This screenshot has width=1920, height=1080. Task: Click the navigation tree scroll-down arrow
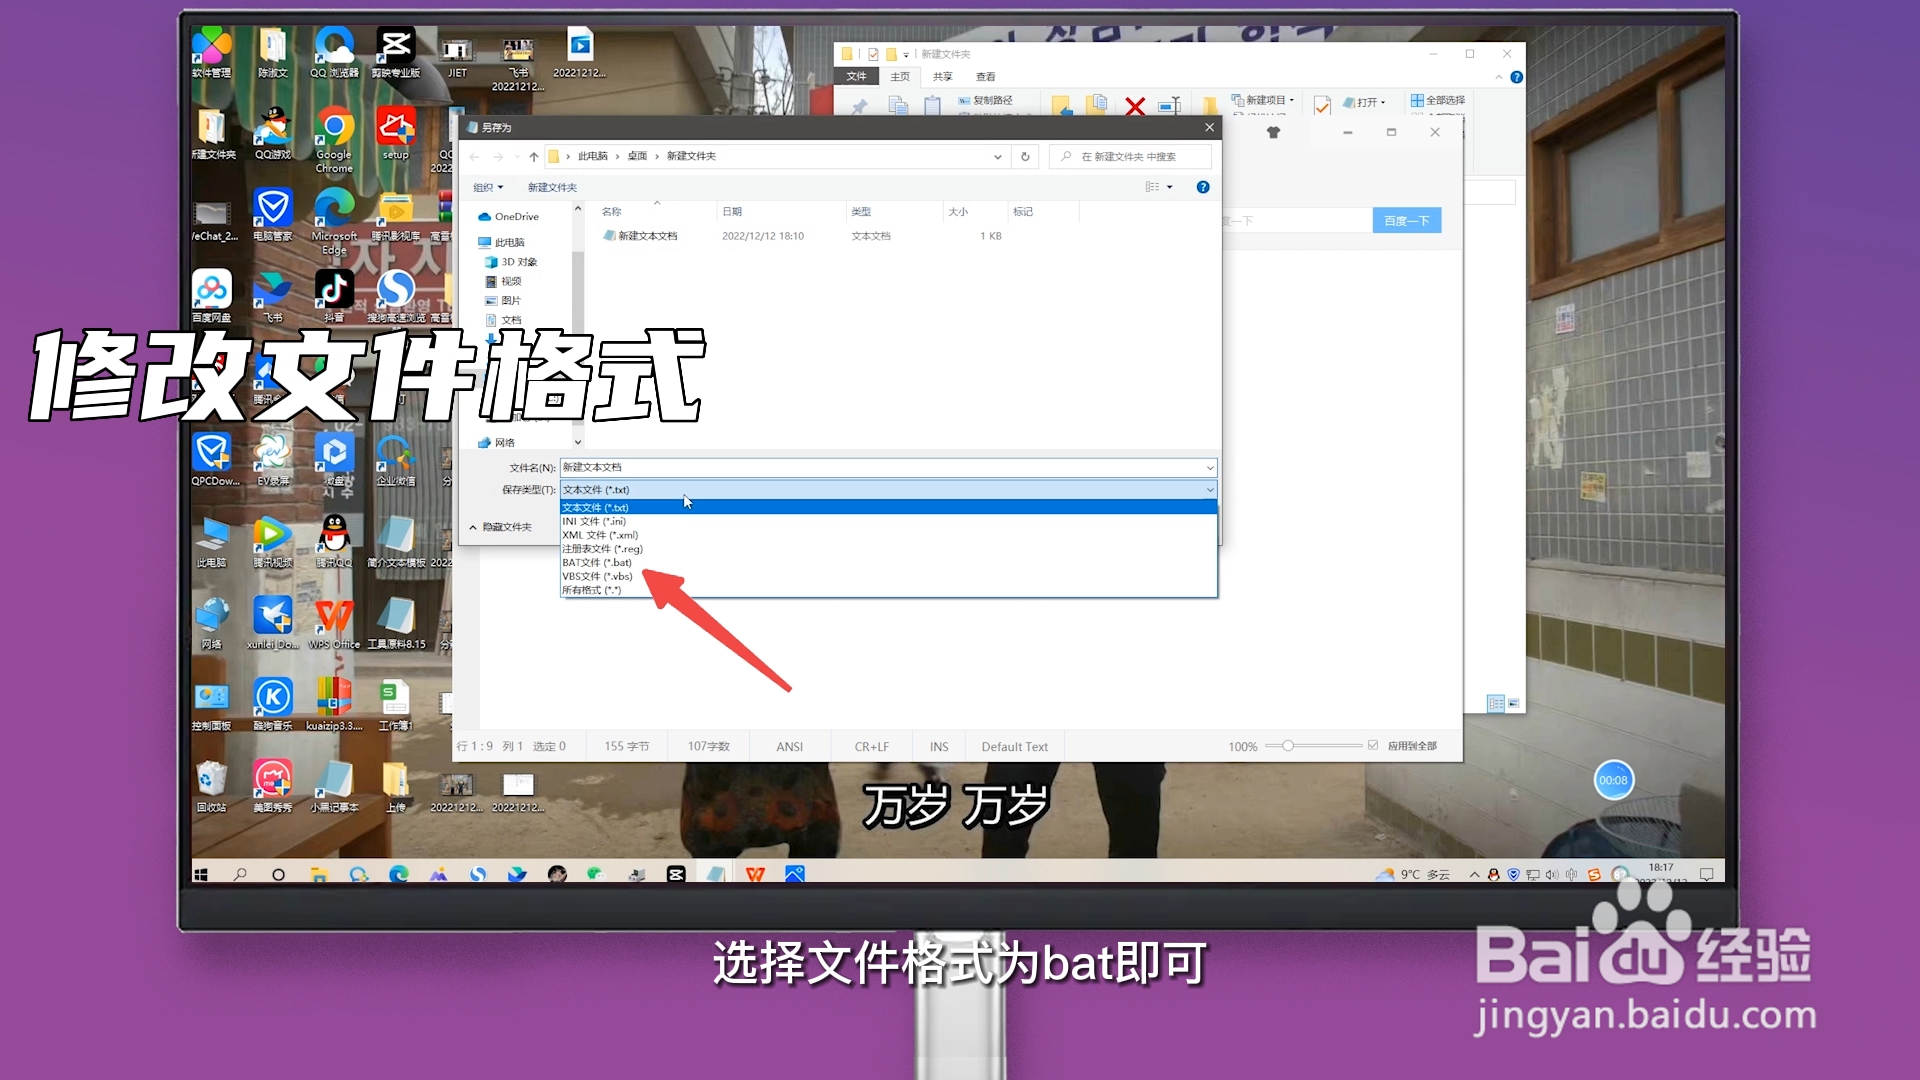577,442
